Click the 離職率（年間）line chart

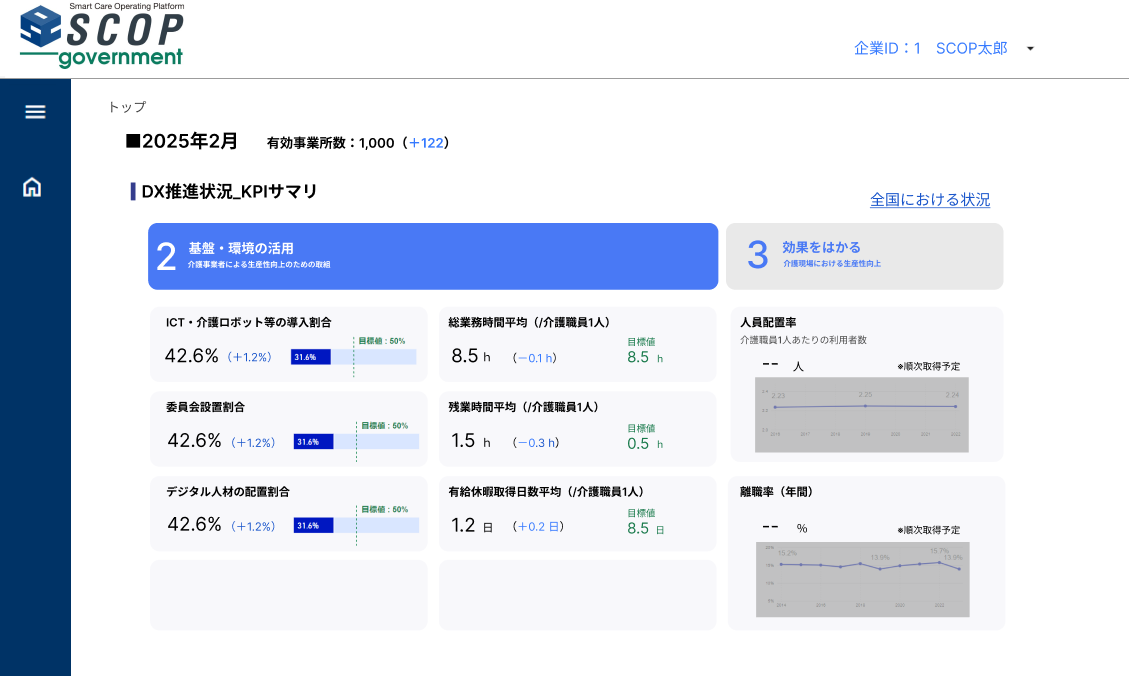863,579
